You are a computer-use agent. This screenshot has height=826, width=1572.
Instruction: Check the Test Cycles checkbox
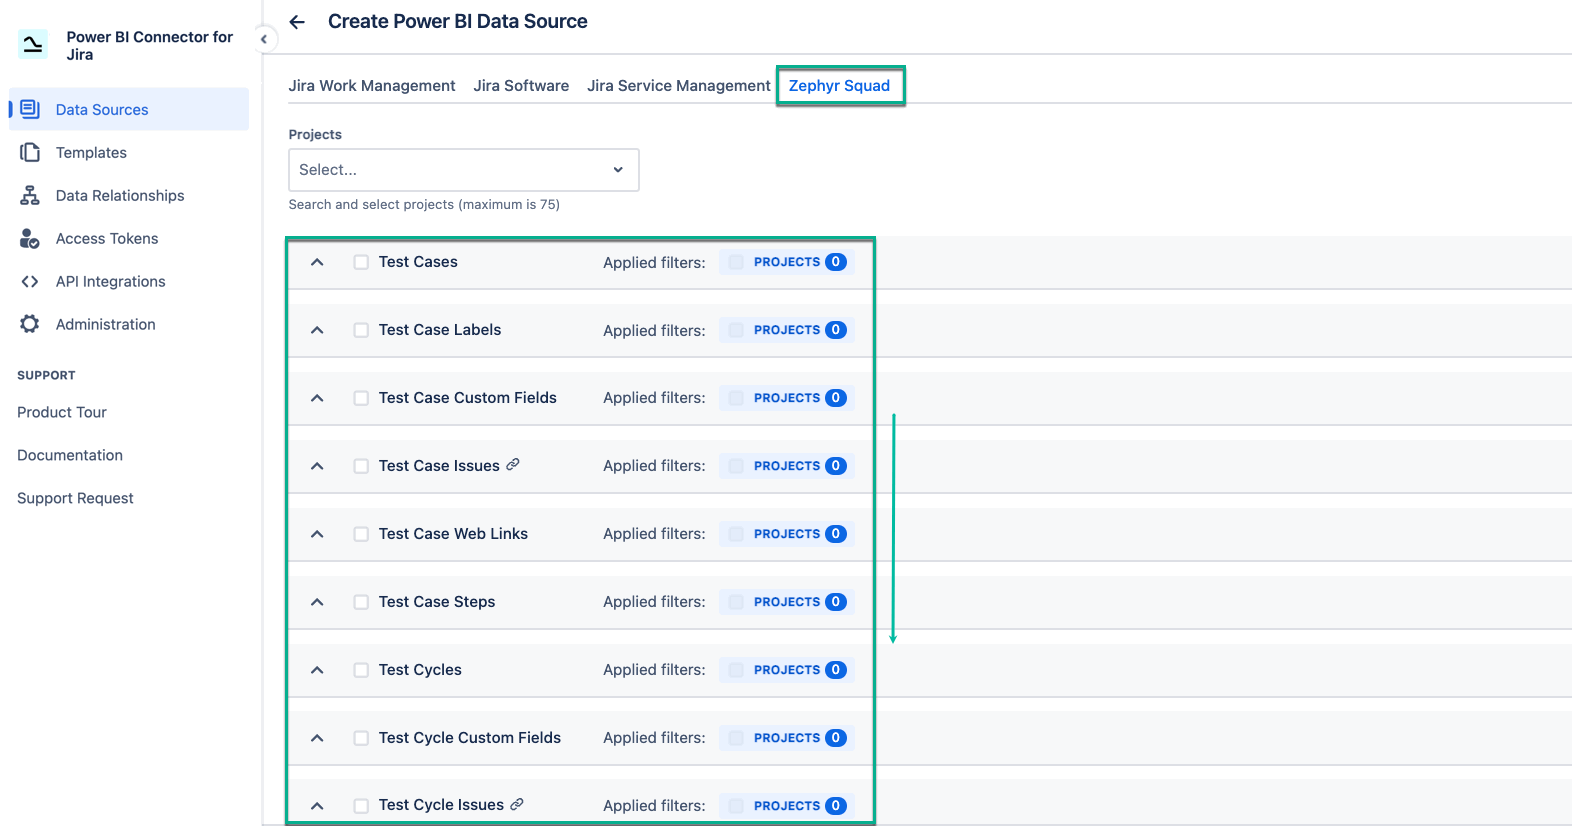pyautogui.click(x=361, y=670)
